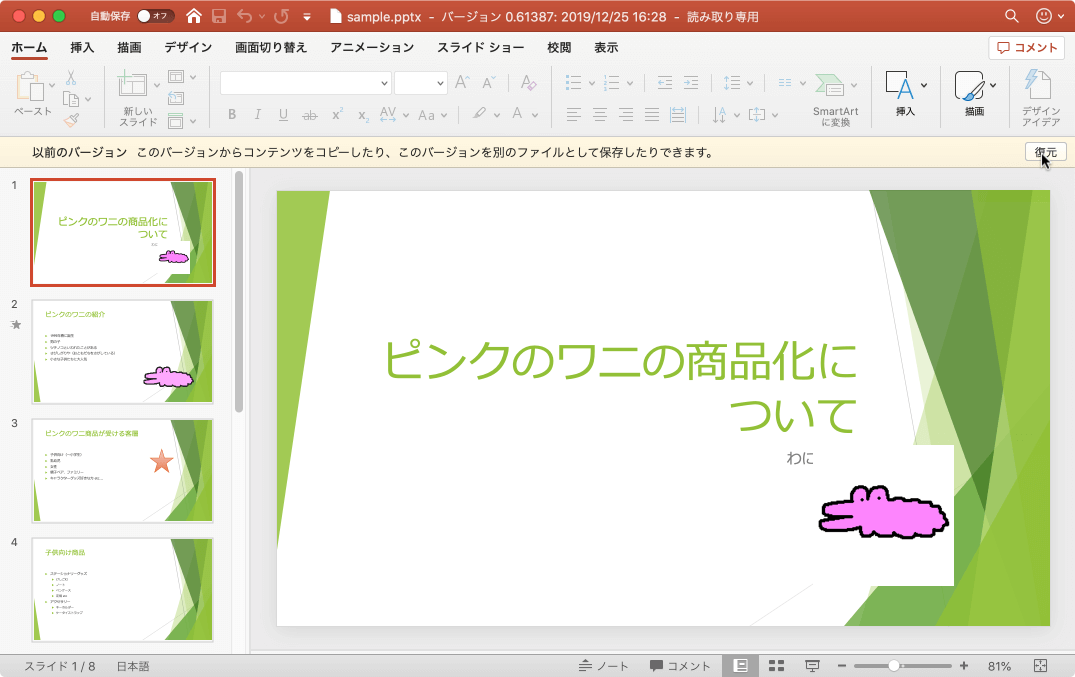
Task: Expand font color dropdown arrow
Action: coord(535,115)
